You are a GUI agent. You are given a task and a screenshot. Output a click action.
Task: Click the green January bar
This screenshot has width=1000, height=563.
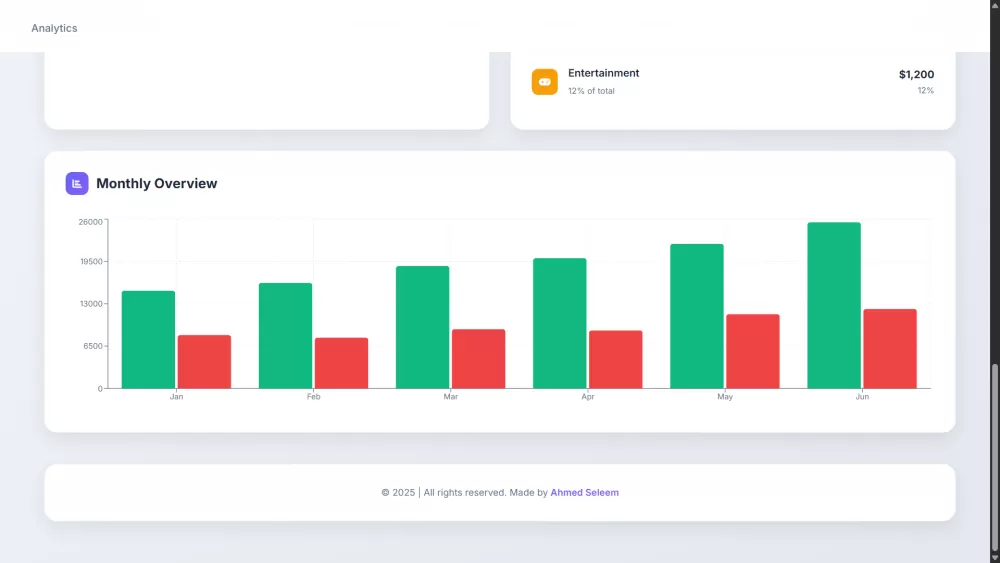click(148, 339)
